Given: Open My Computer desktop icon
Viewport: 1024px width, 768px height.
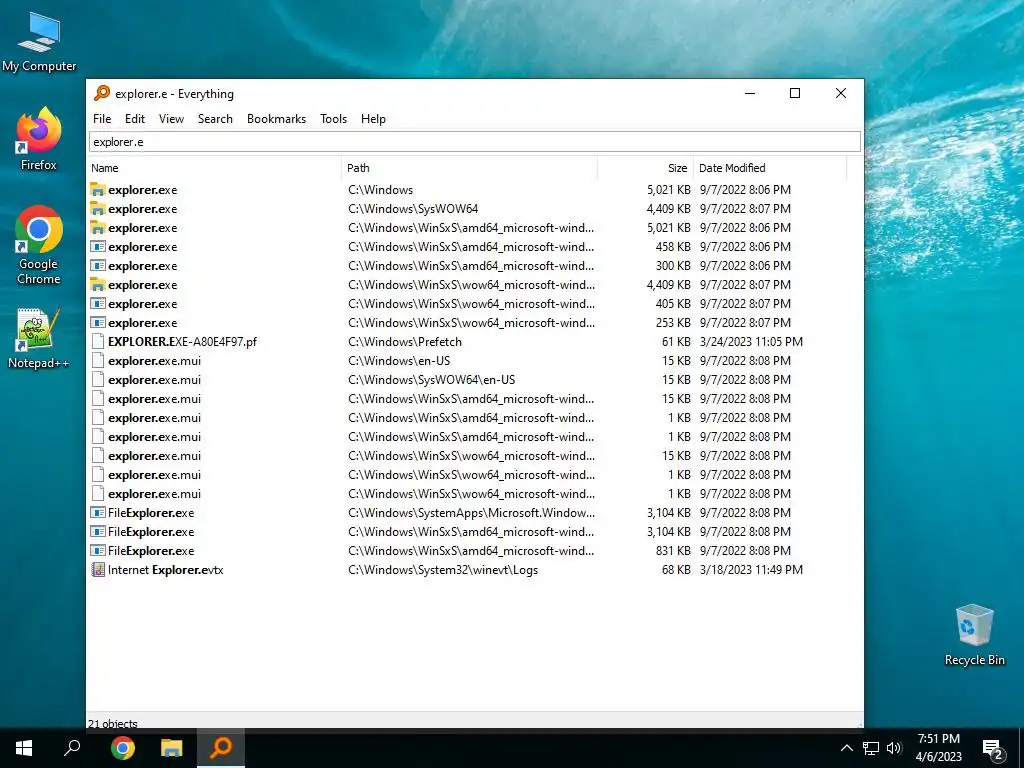Looking at the screenshot, I should point(39,40).
